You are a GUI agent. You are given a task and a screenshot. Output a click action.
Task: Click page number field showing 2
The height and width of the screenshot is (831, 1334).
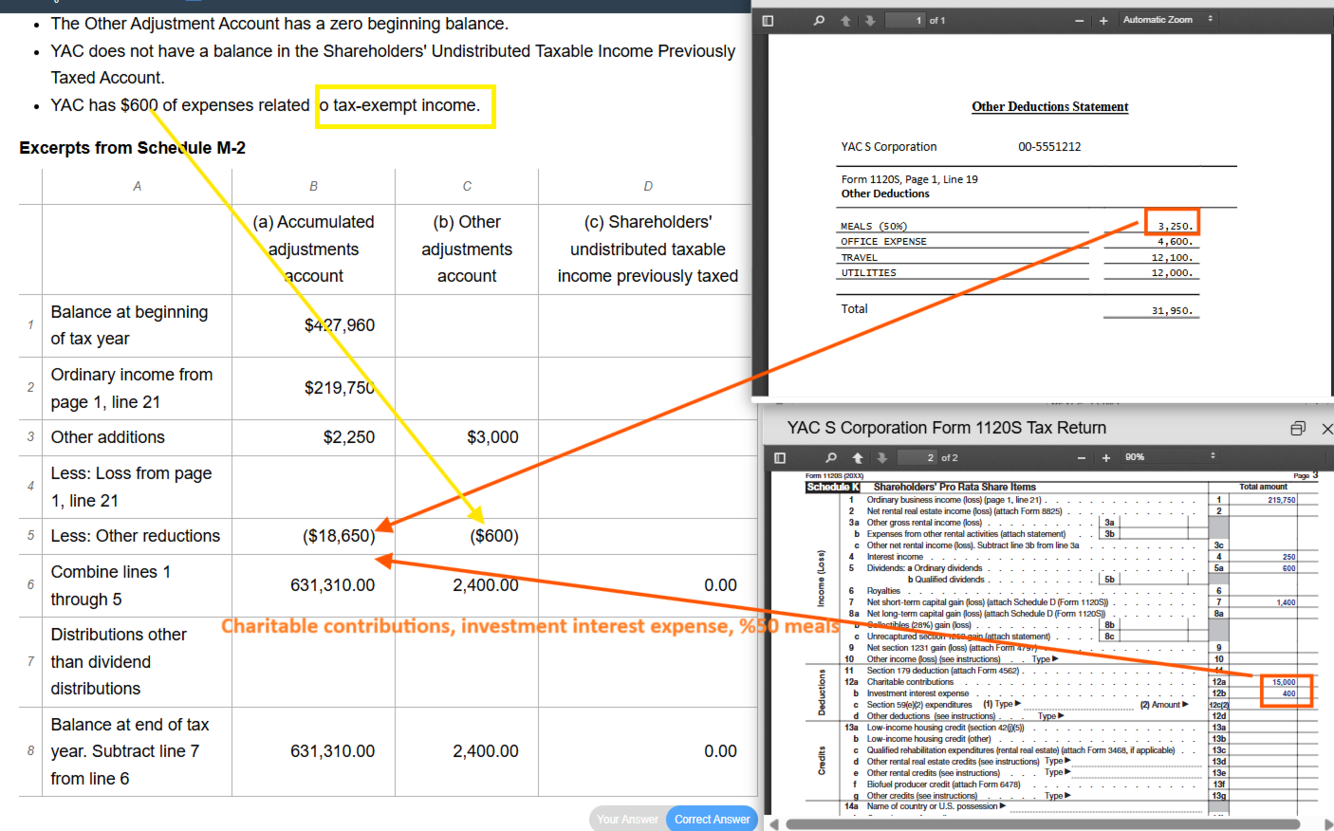tap(917, 458)
